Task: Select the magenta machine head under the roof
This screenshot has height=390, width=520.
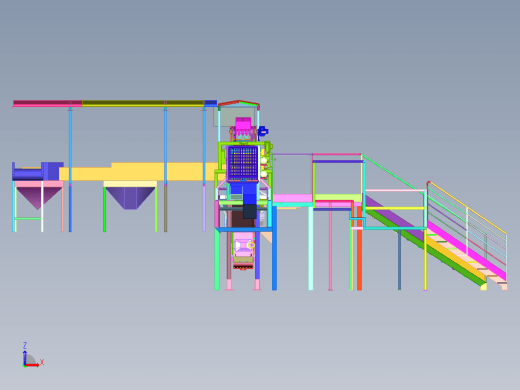Action: [x=243, y=124]
